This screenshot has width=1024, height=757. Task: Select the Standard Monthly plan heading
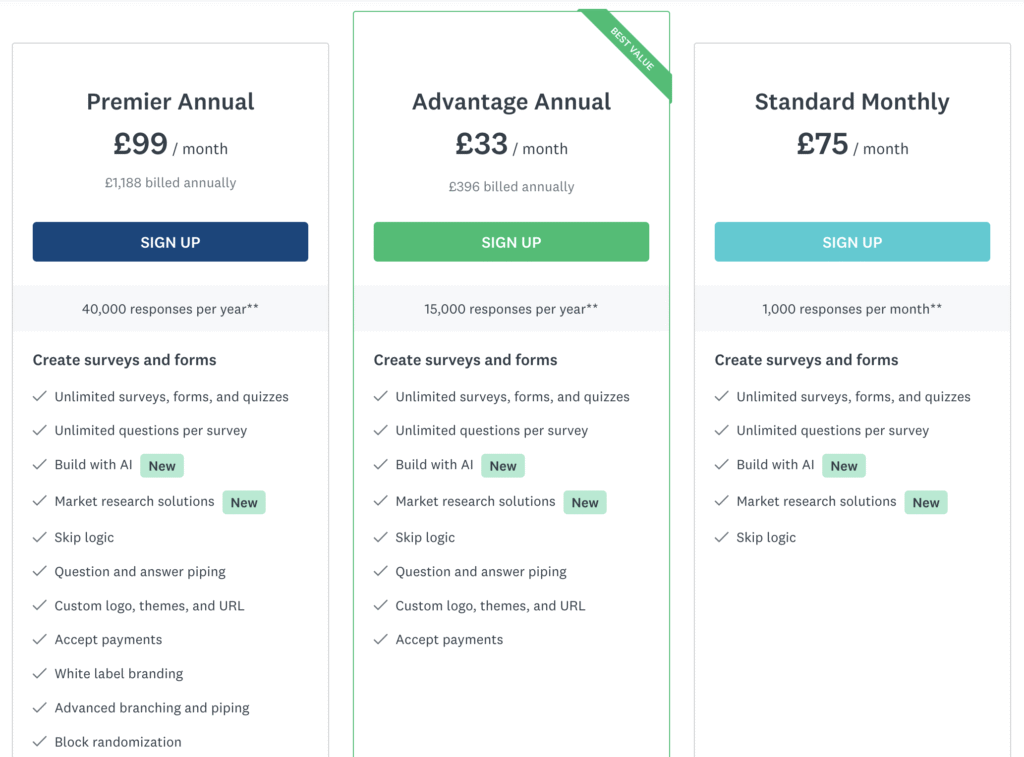(x=852, y=102)
